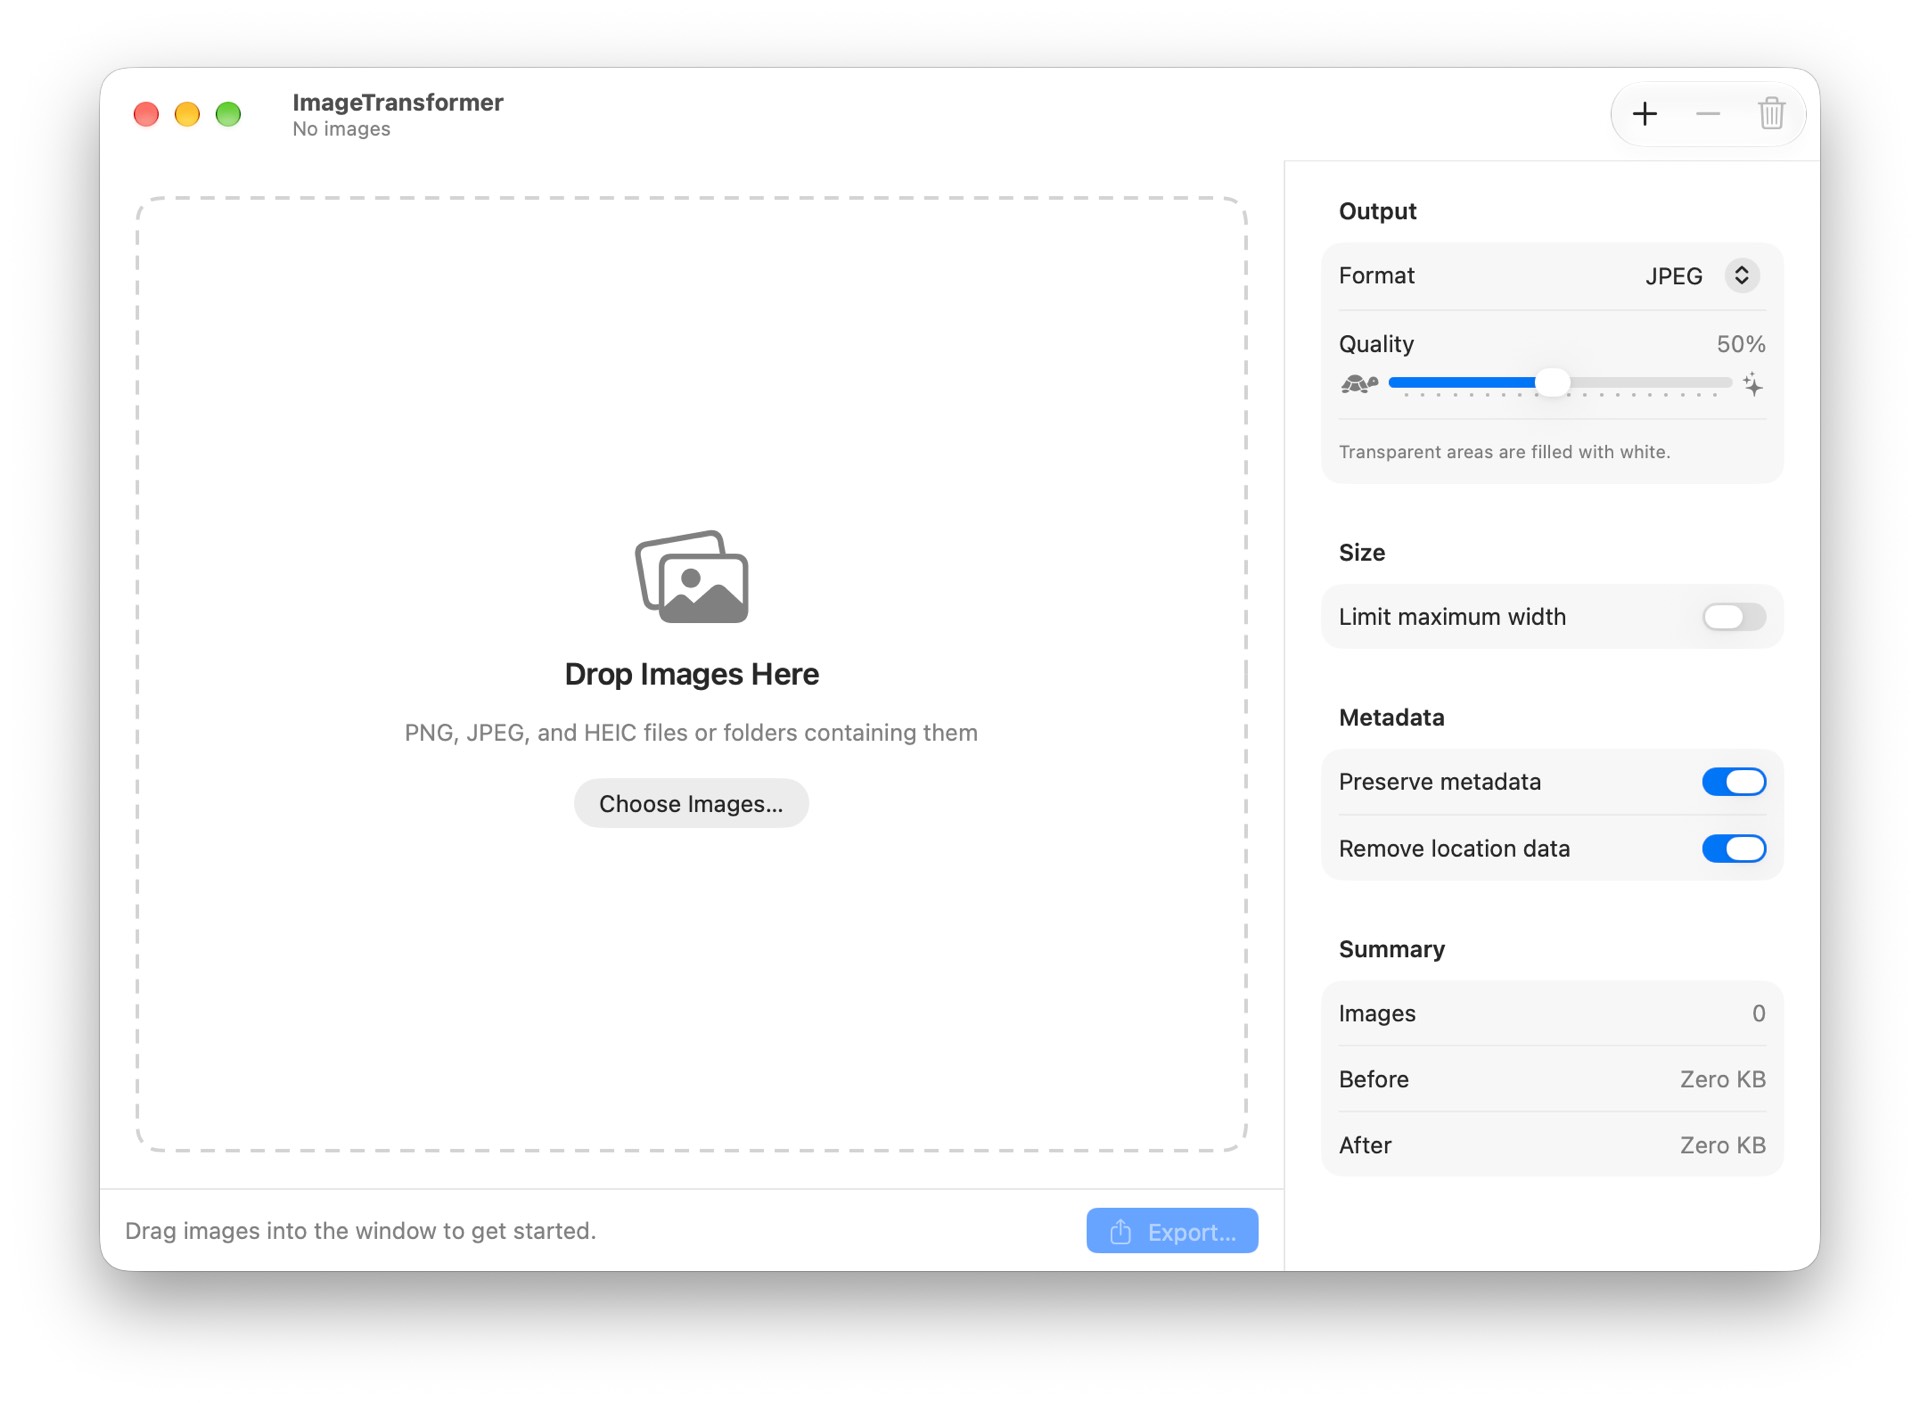This screenshot has height=1403, width=1920.
Task: Adjust the Quality slider knob
Action: (x=1552, y=382)
